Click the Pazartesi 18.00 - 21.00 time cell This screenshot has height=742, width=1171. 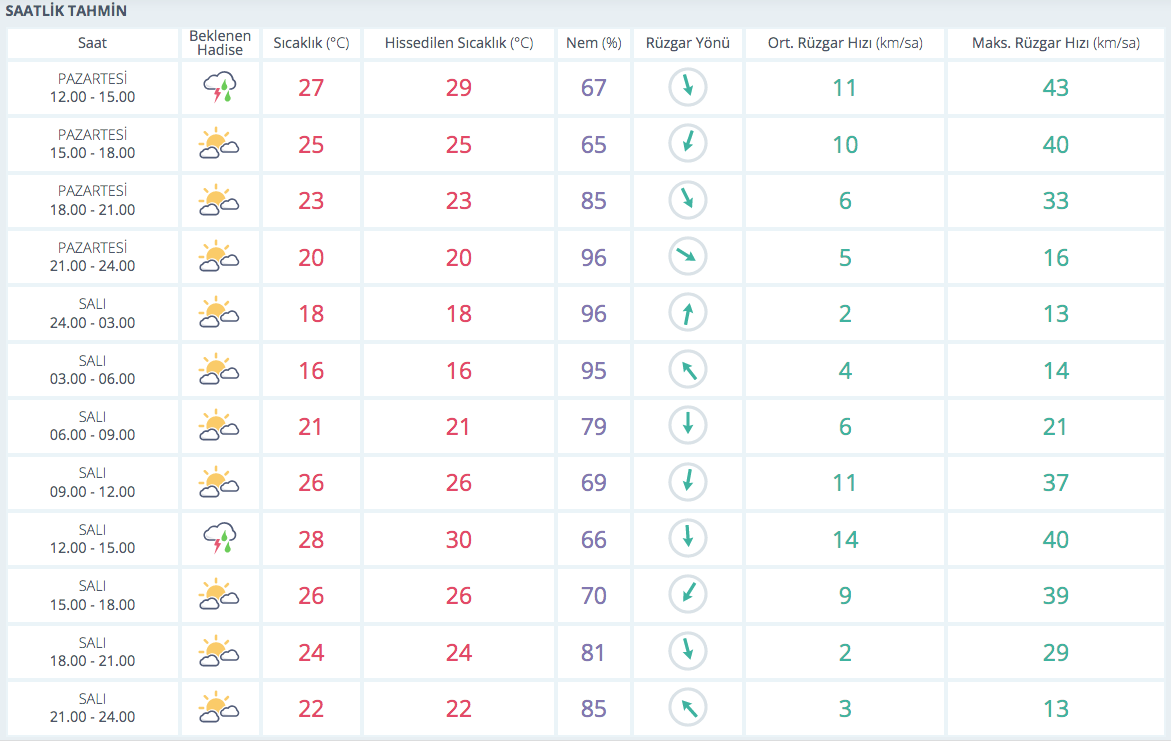click(x=92, y=201)
